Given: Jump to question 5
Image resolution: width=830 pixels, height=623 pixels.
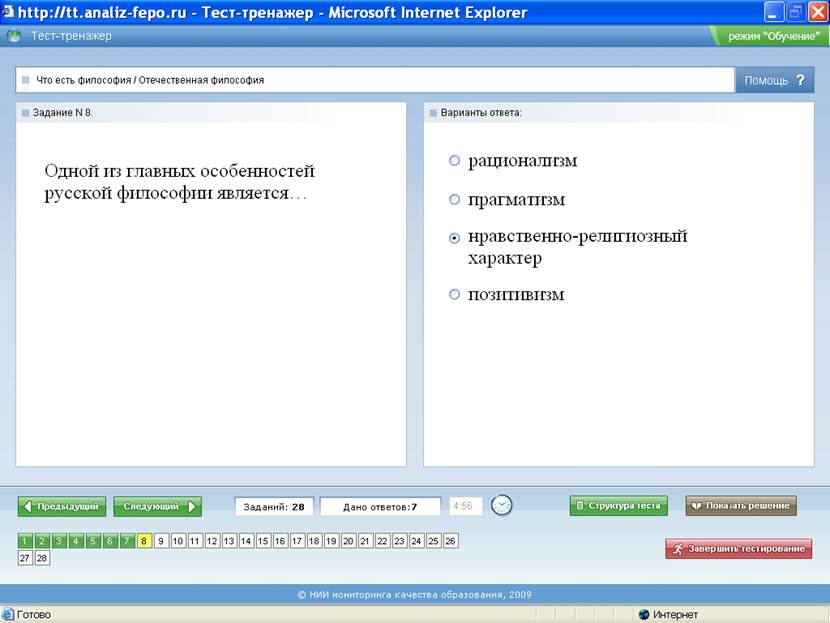Looking at the screenshot, I should coord(93,541).
